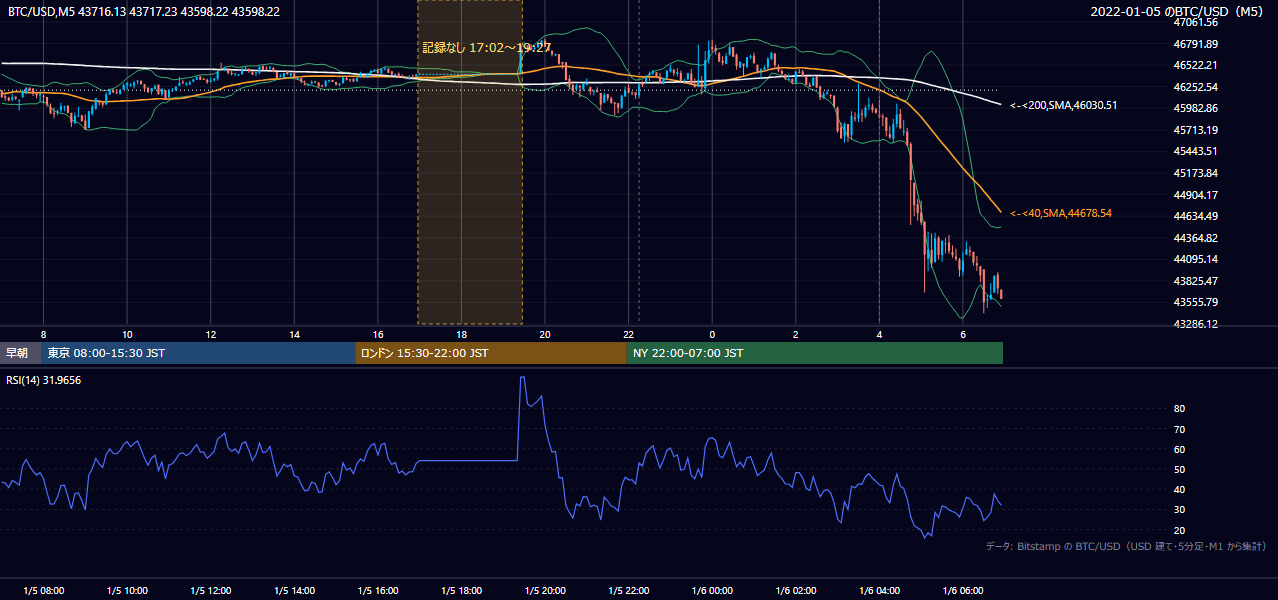
Task: Click the "1/5 20:00" time axis label
Action: (x=545, y=591)
